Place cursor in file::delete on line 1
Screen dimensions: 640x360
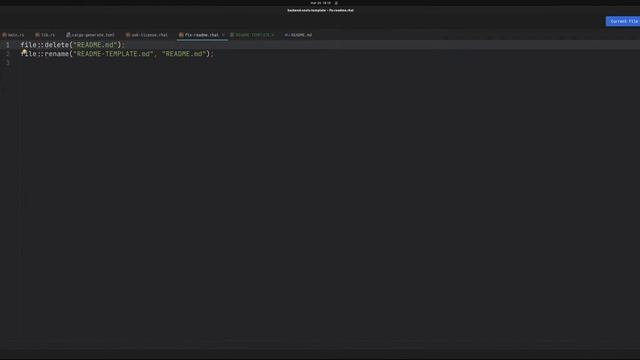(x=45, y=45)
